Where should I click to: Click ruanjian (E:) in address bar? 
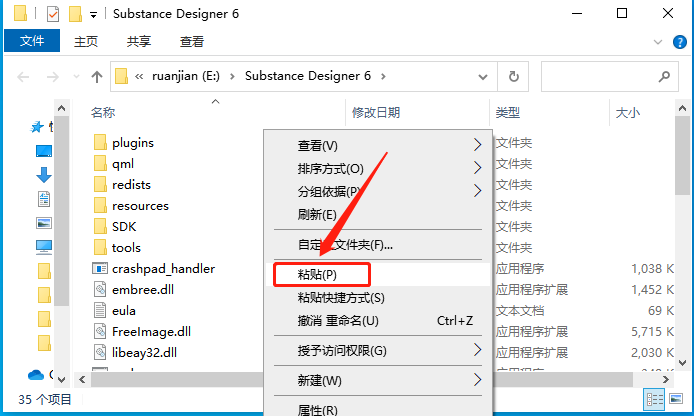tap(186, 76)
